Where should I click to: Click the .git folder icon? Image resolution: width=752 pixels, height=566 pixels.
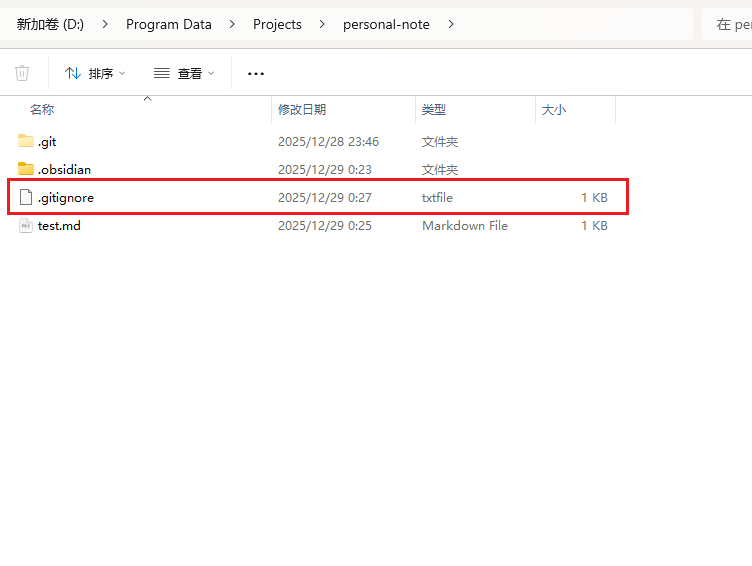[x=26, y=141]
